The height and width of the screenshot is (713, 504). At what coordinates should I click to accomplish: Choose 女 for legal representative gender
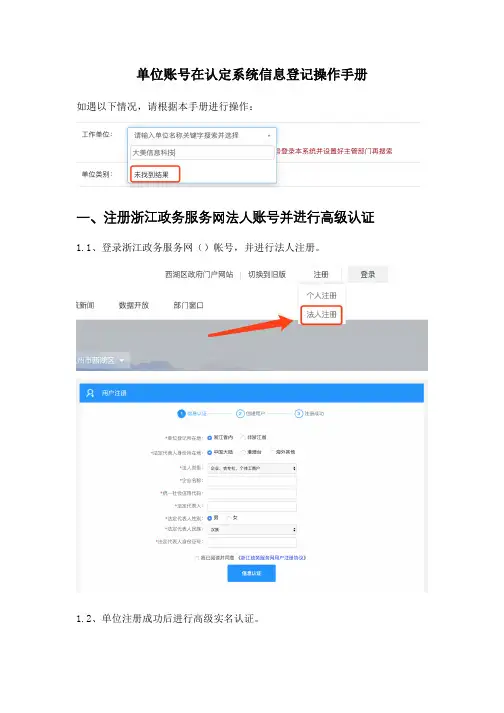pos(229,518)
